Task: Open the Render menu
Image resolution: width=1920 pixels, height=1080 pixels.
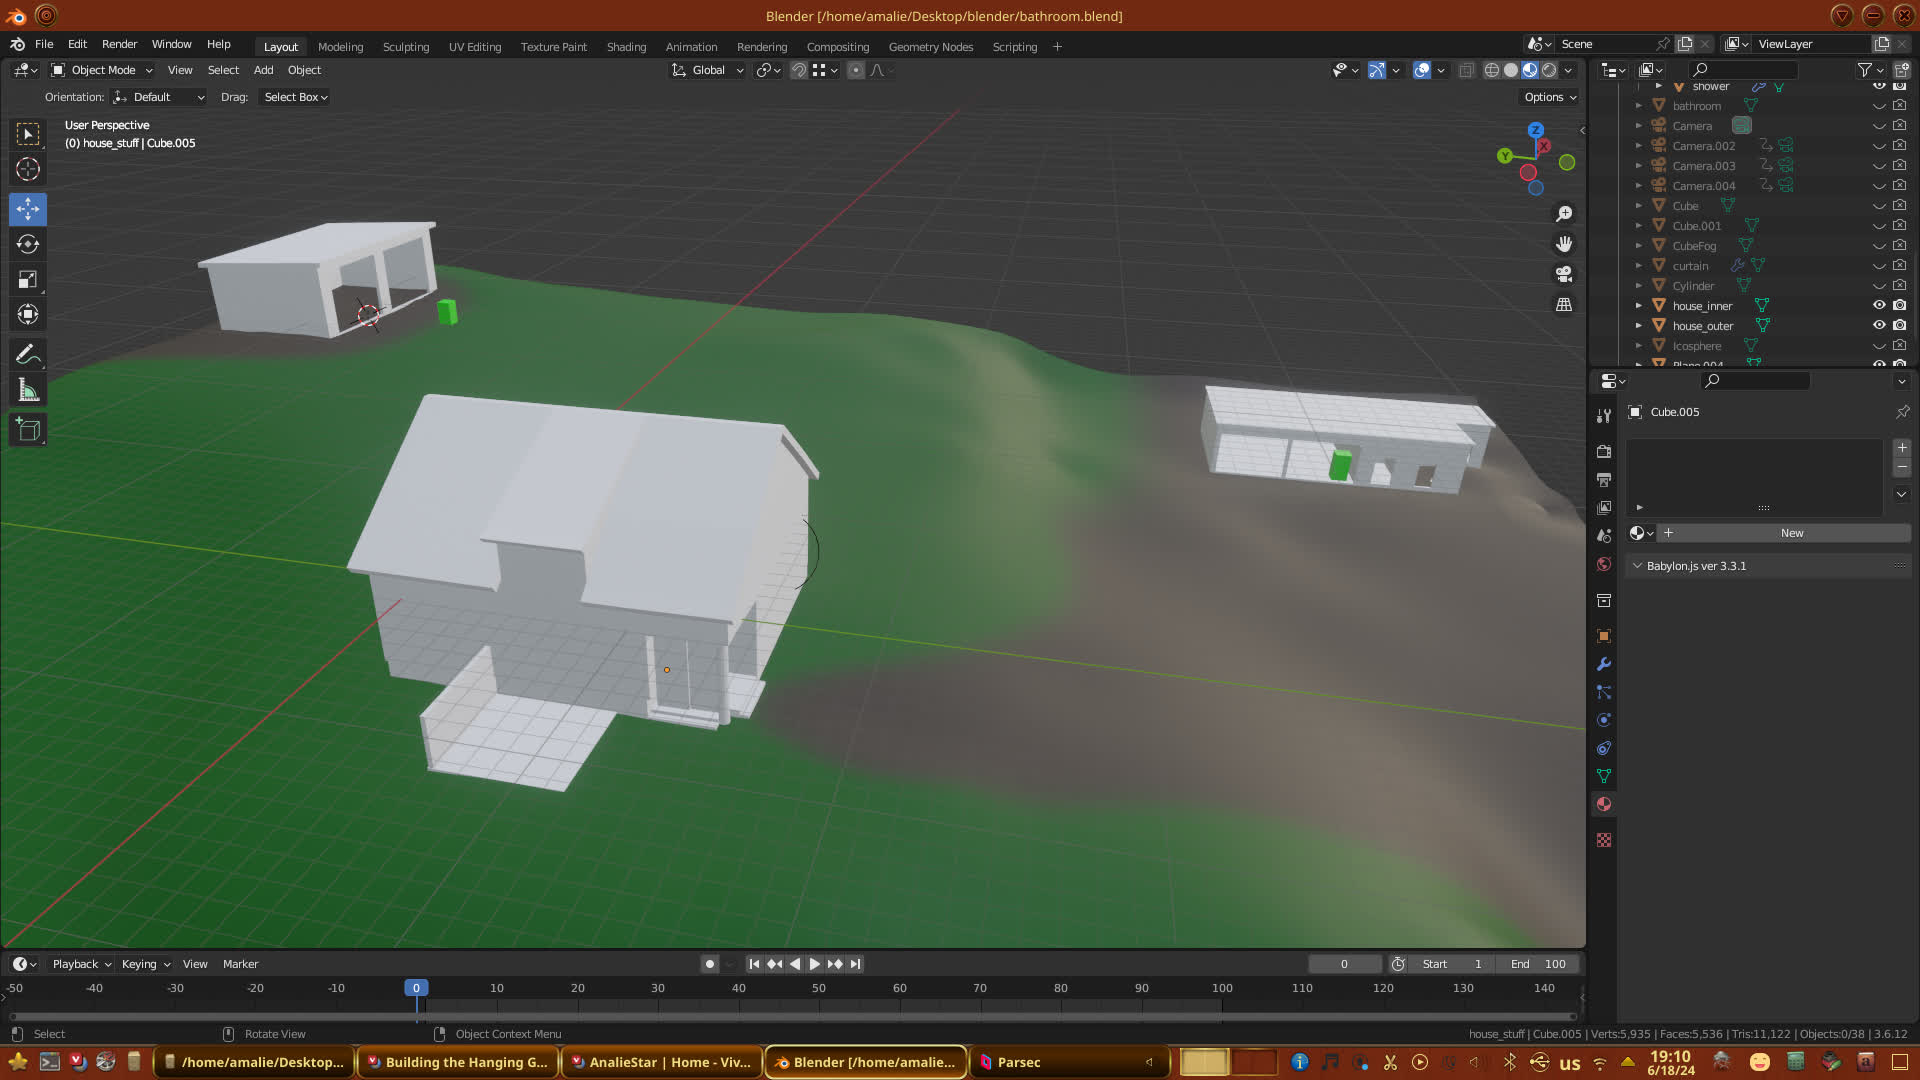Action: [119, 44]
